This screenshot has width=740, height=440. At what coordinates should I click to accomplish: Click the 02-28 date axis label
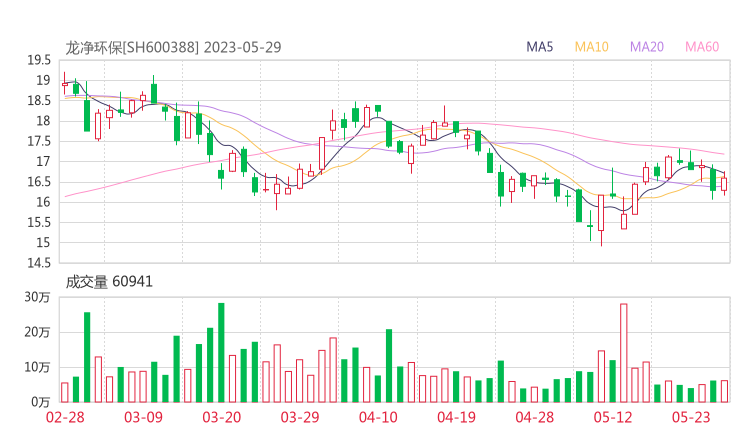coord(65,417)
